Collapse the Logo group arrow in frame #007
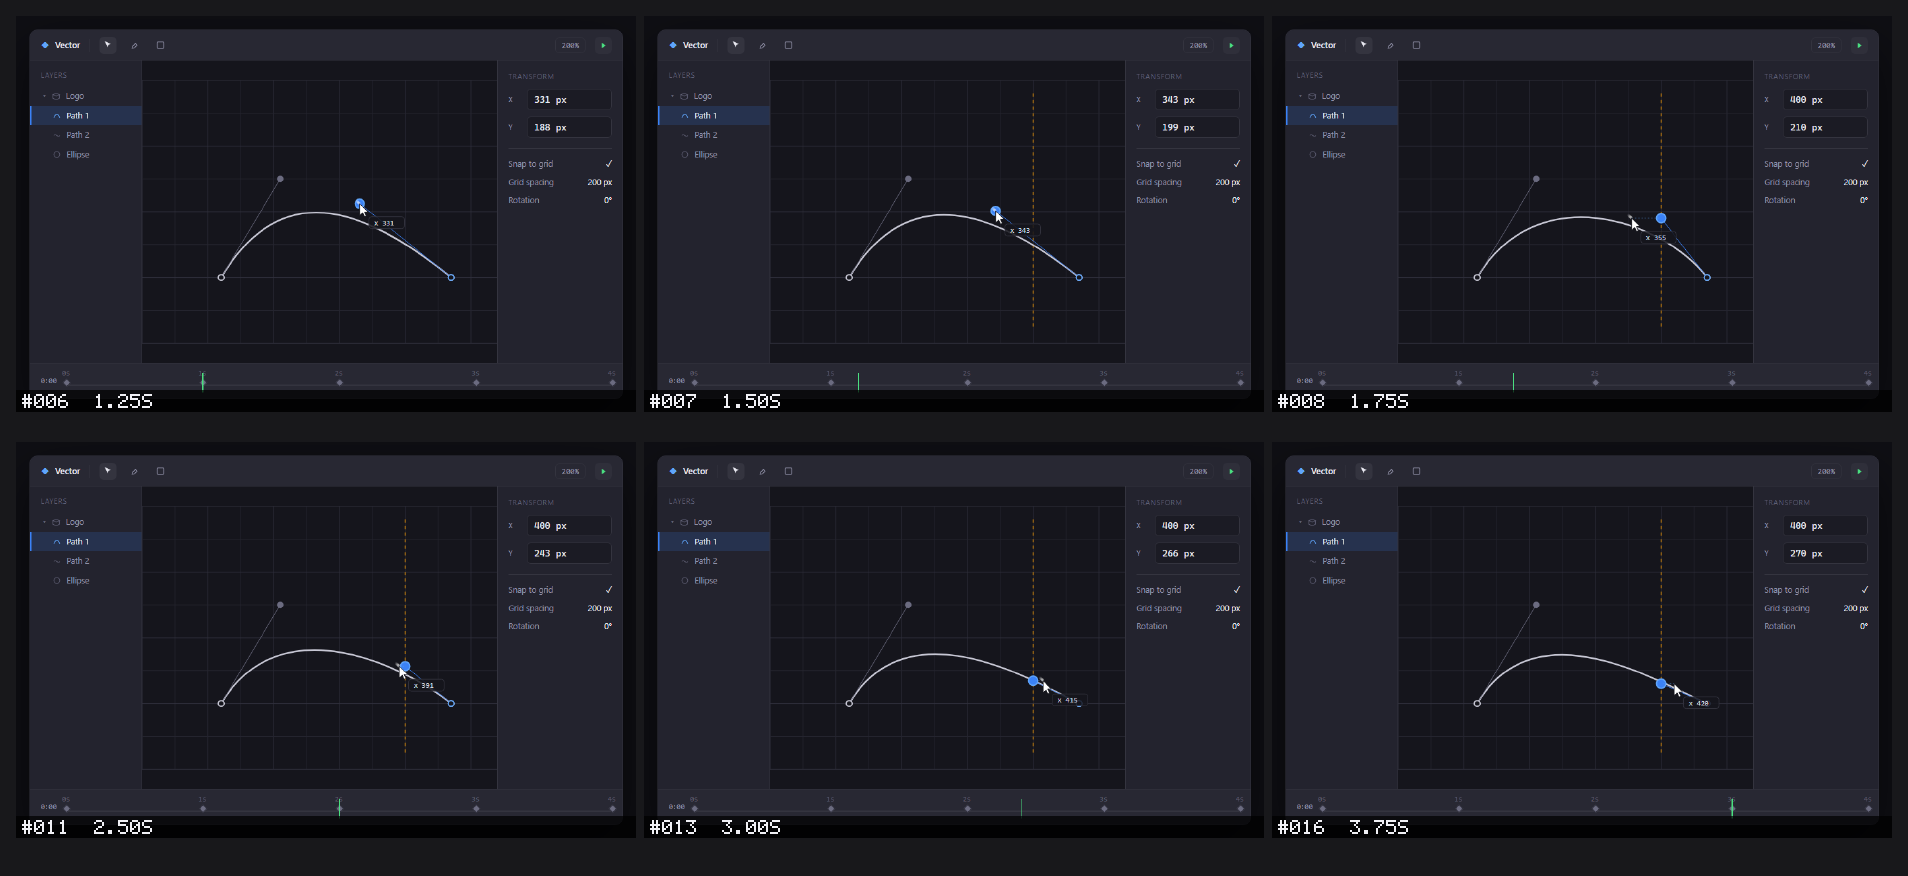 [672, 96]
